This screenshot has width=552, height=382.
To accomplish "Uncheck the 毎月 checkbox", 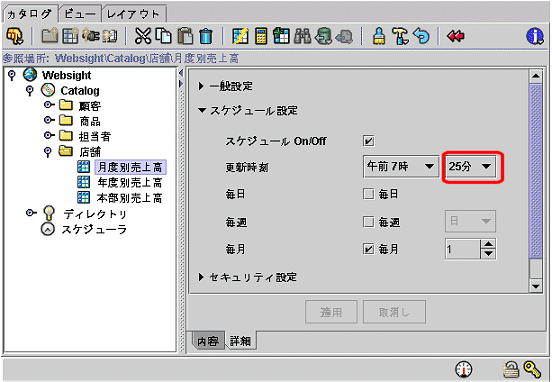I will 369,249.
